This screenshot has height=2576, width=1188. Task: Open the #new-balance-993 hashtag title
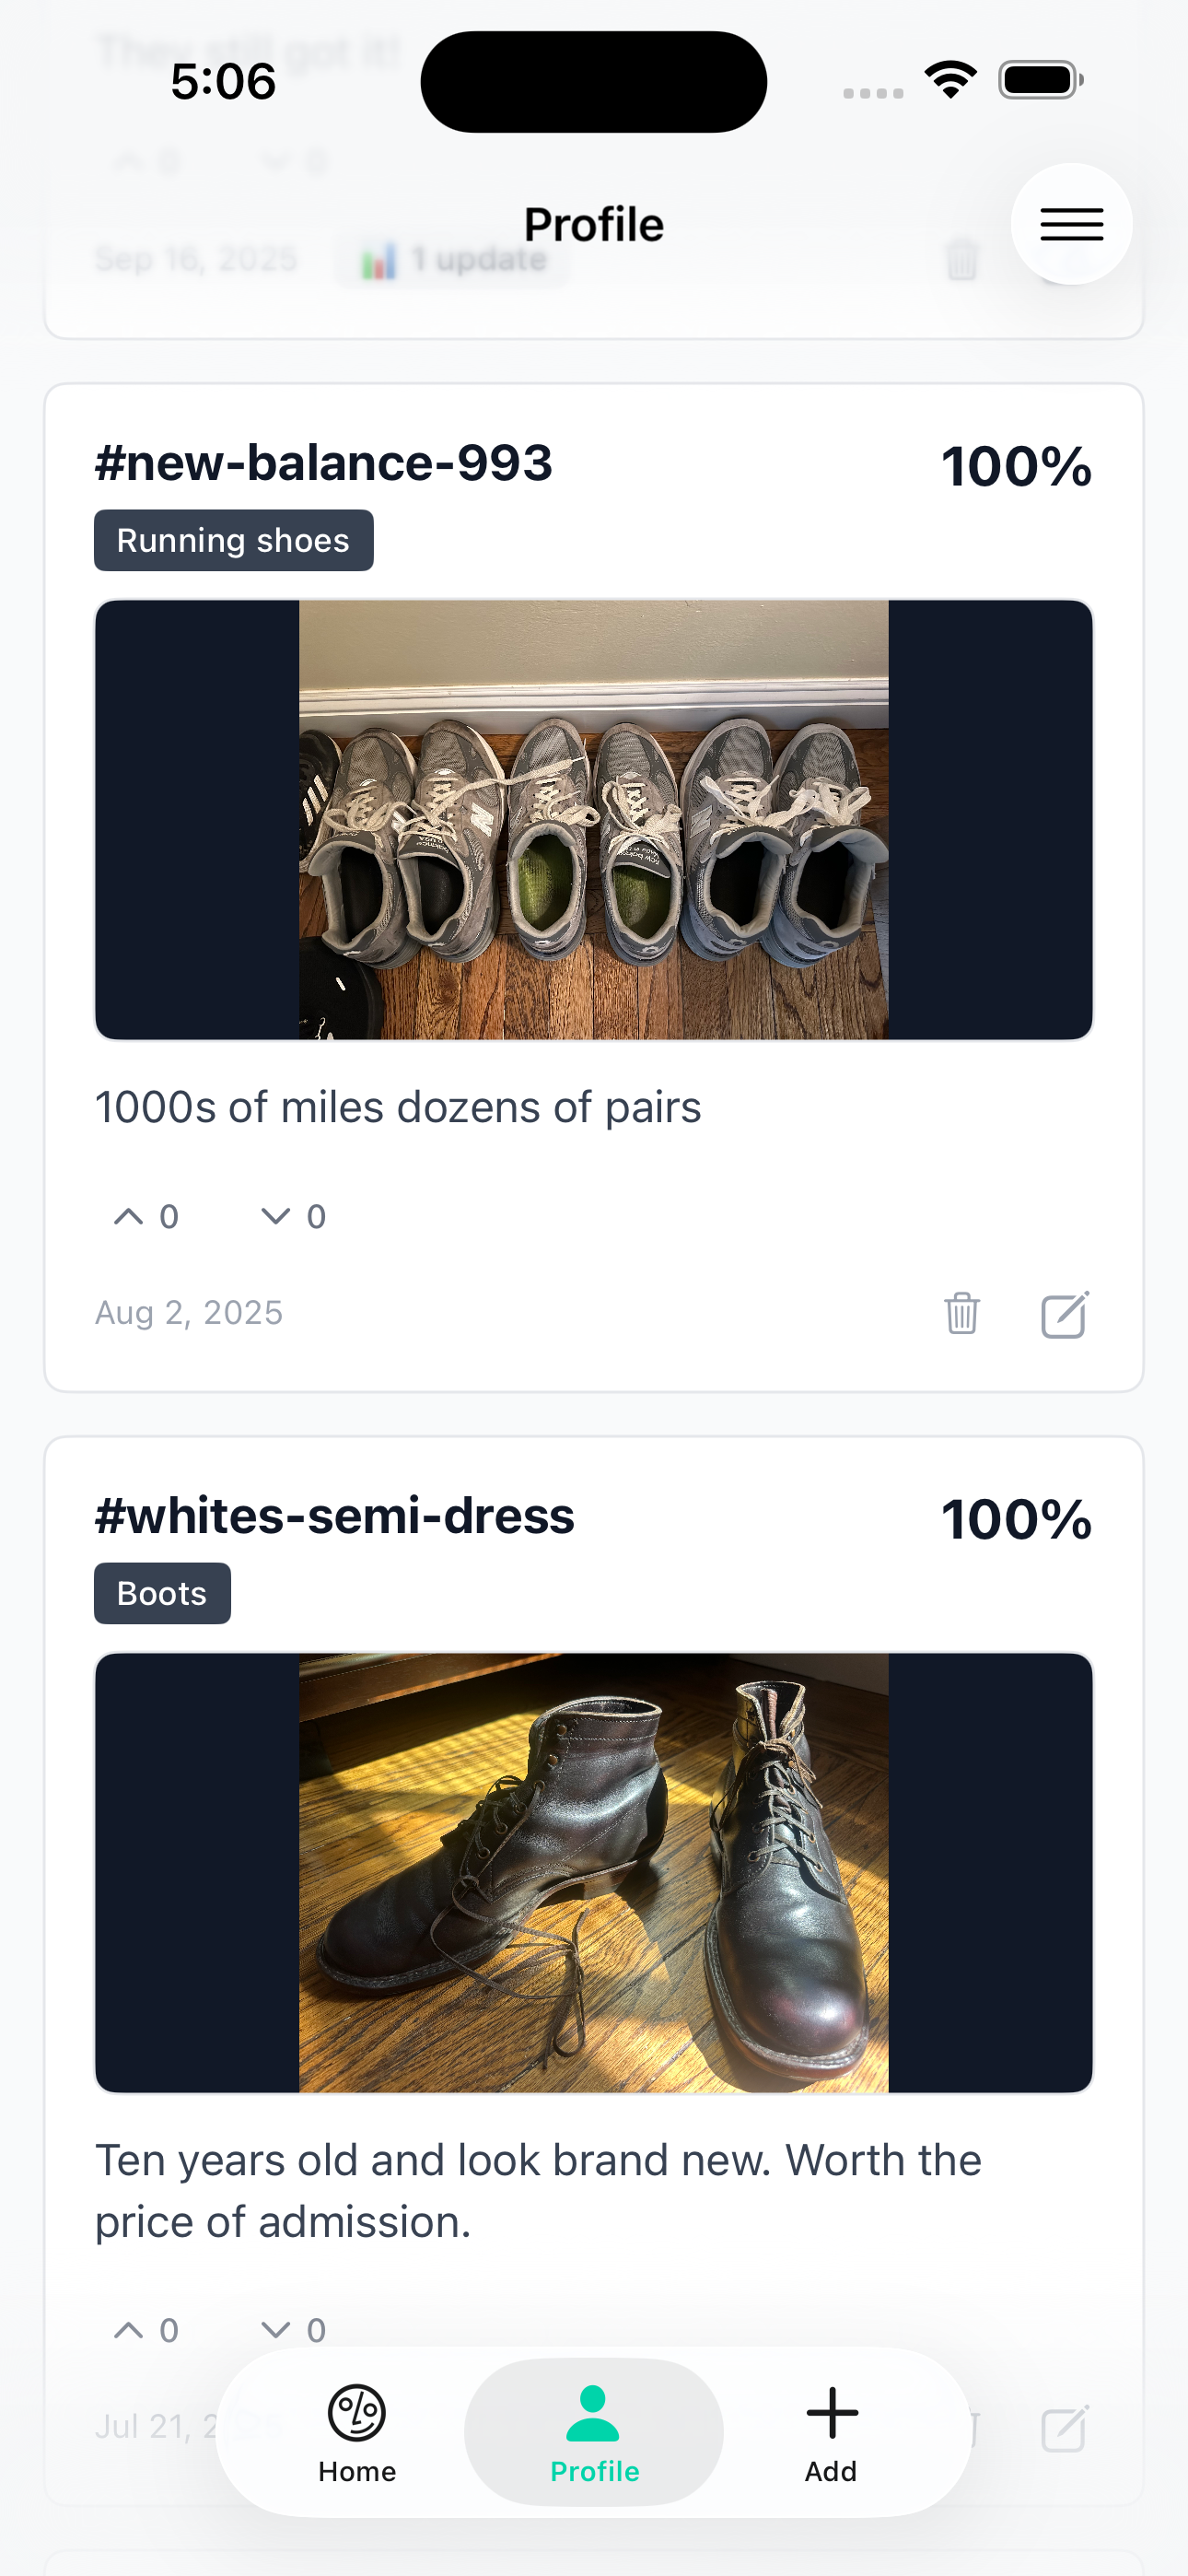(323, 463)
